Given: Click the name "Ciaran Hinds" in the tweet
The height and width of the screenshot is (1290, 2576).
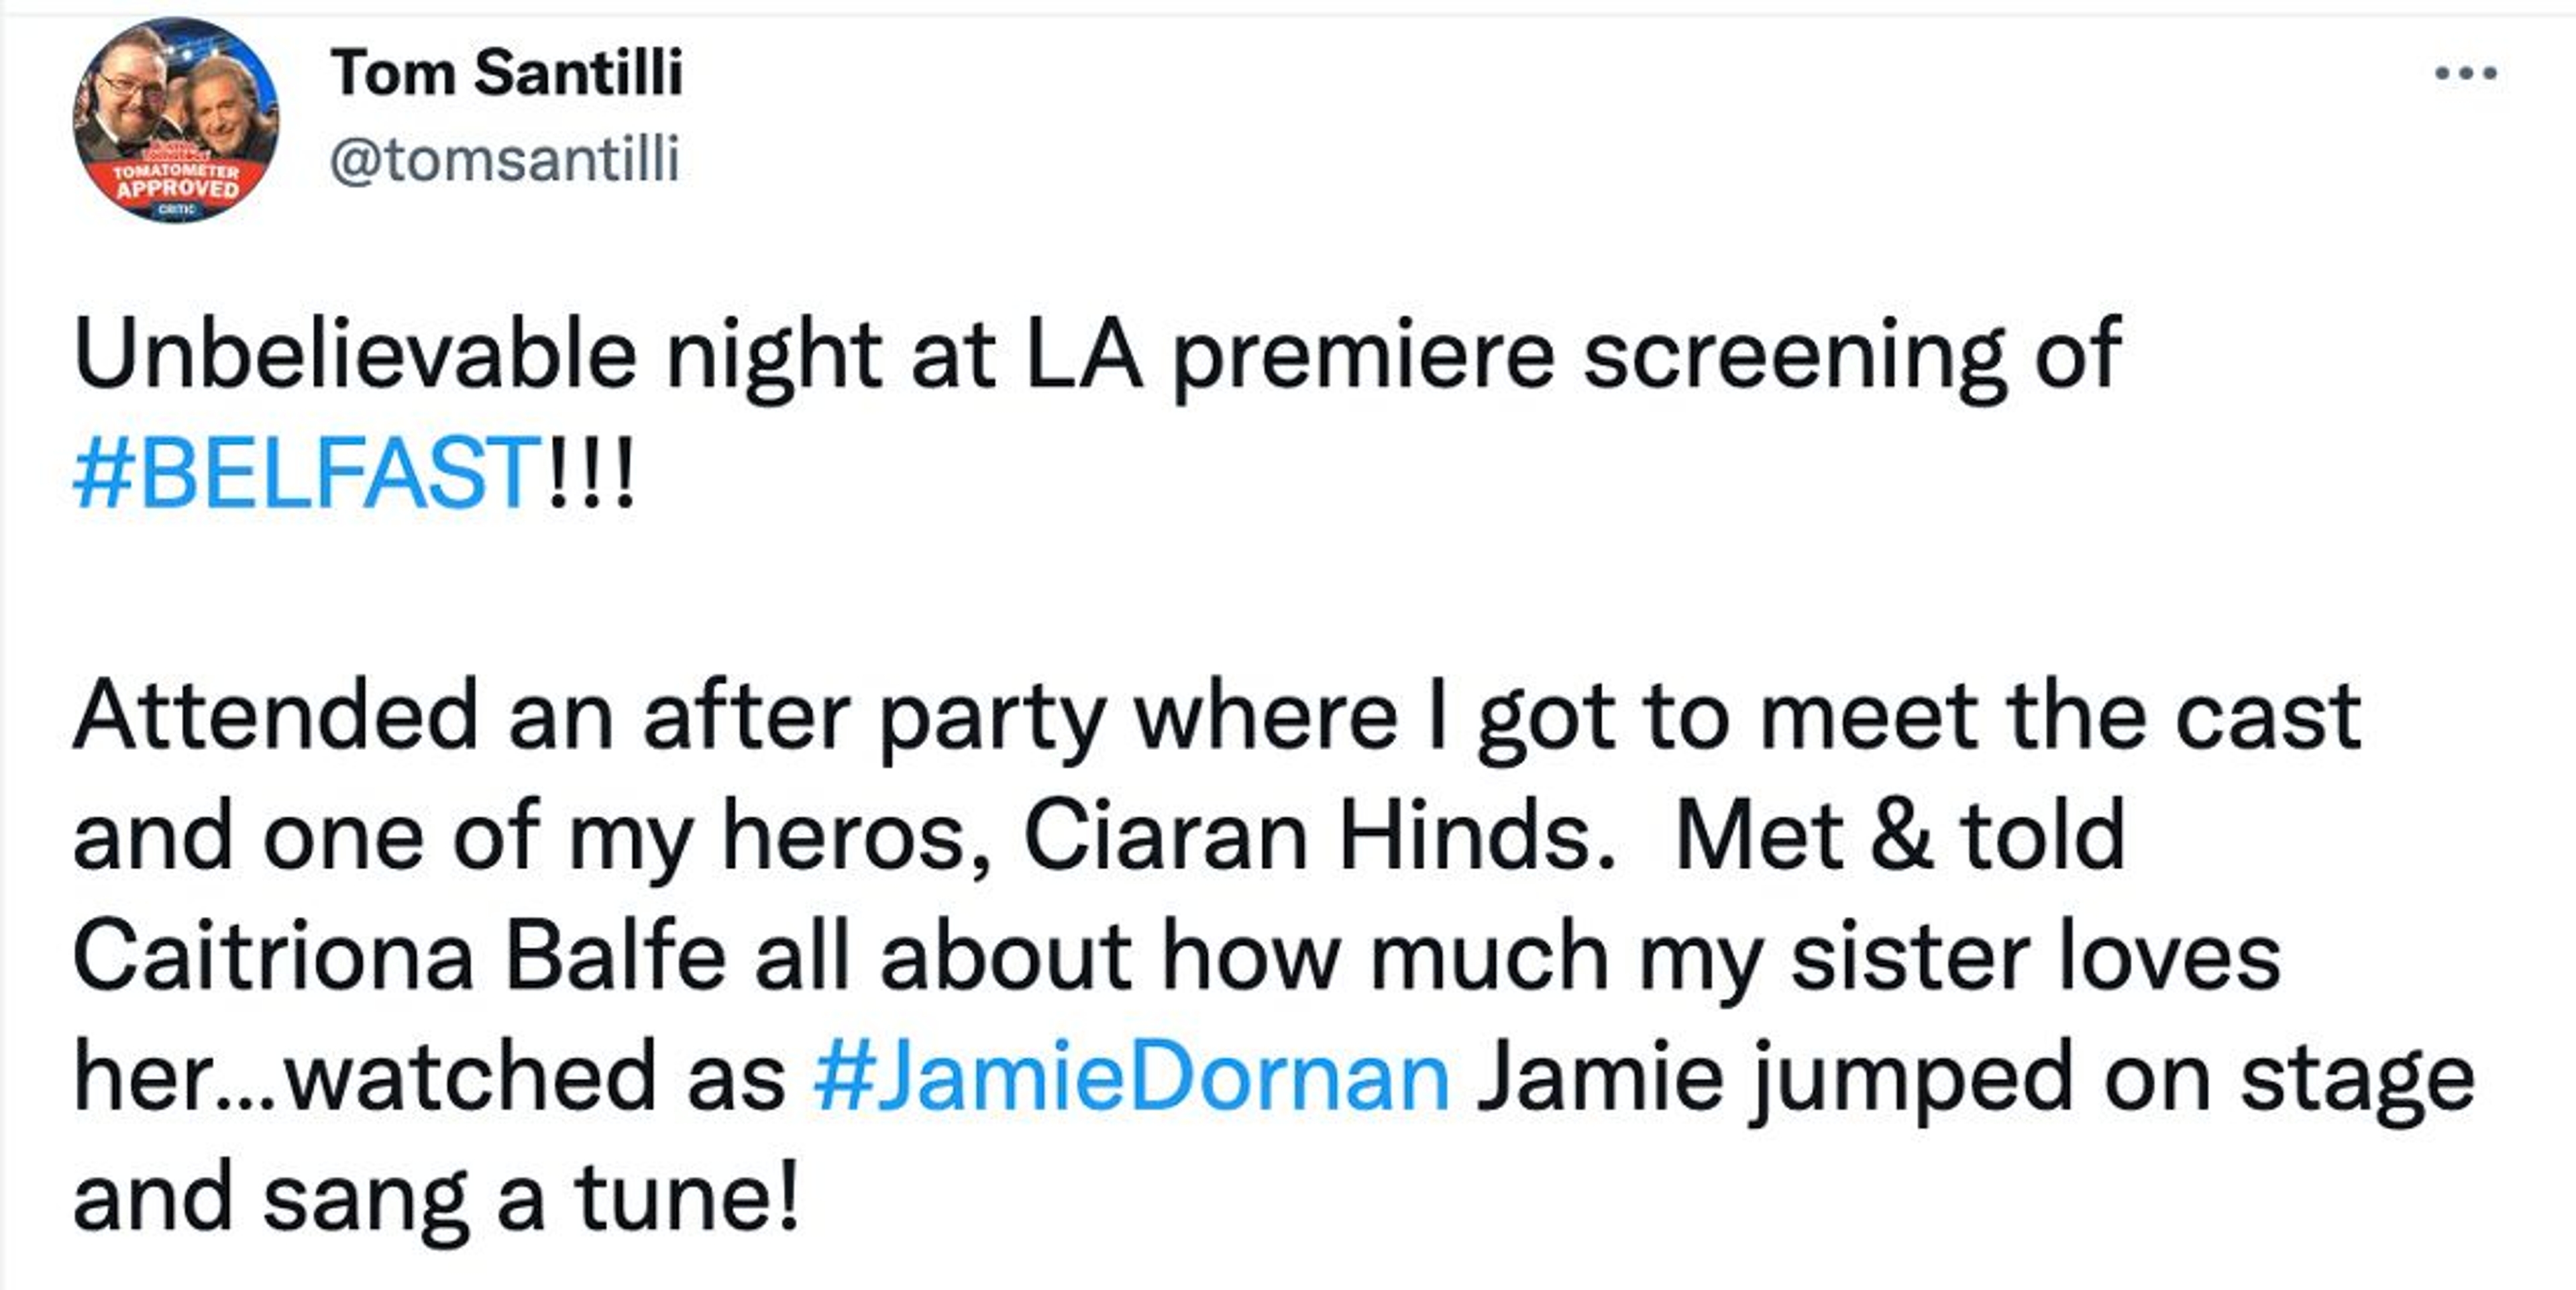Looking at the screenshot, I should coord(1318,836).
